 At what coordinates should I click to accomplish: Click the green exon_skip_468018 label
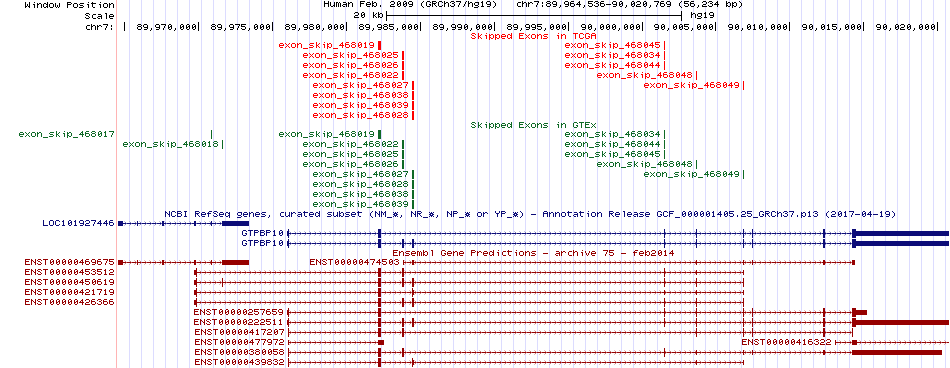[170, 144]
